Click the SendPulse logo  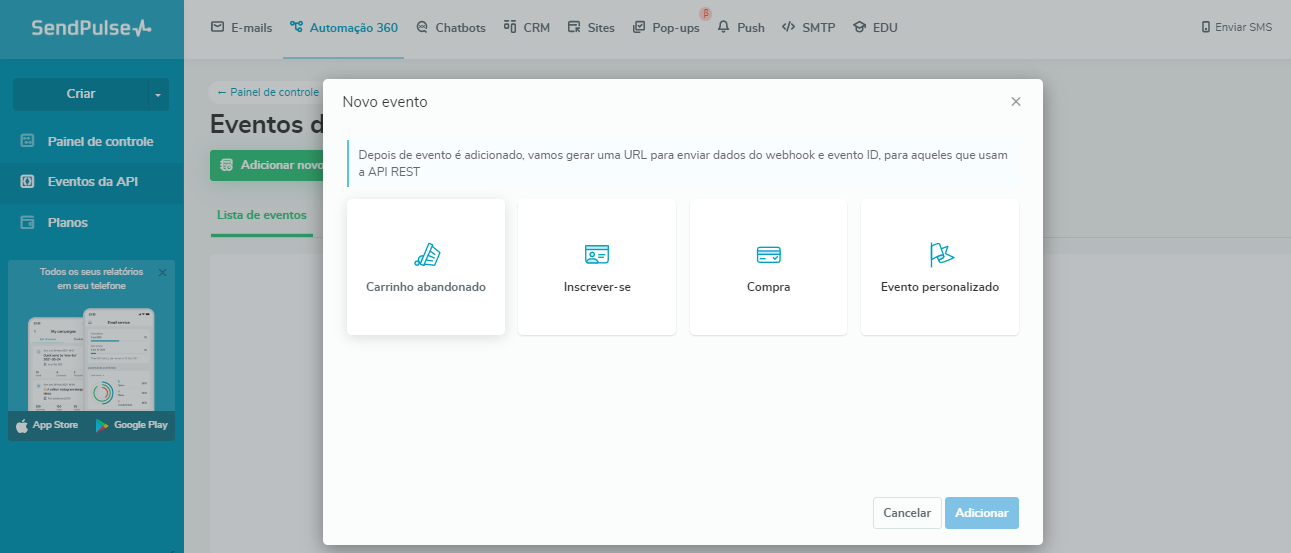(x=91, y=28)
